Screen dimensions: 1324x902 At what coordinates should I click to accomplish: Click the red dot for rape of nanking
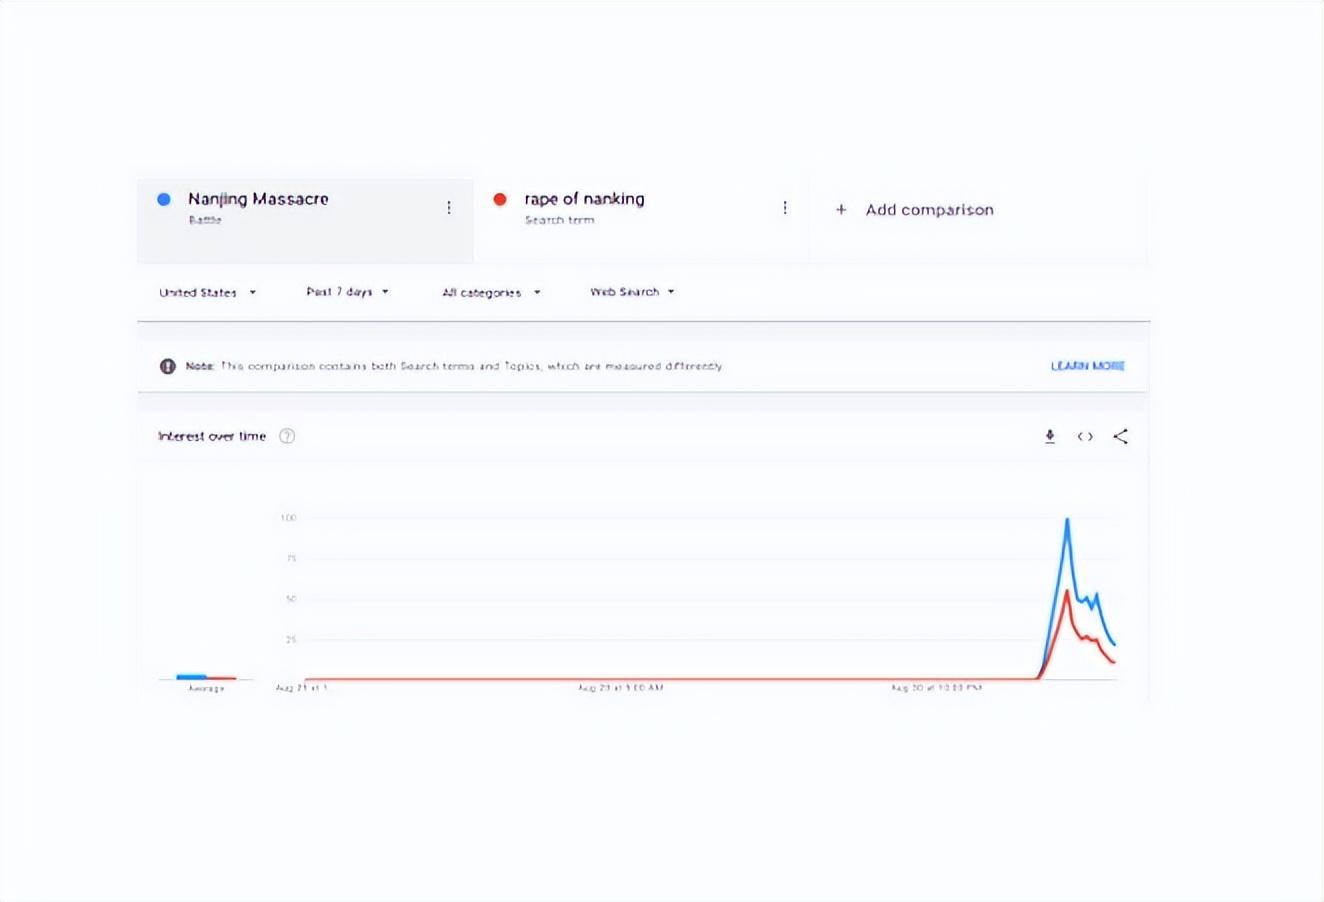[500, 199]
